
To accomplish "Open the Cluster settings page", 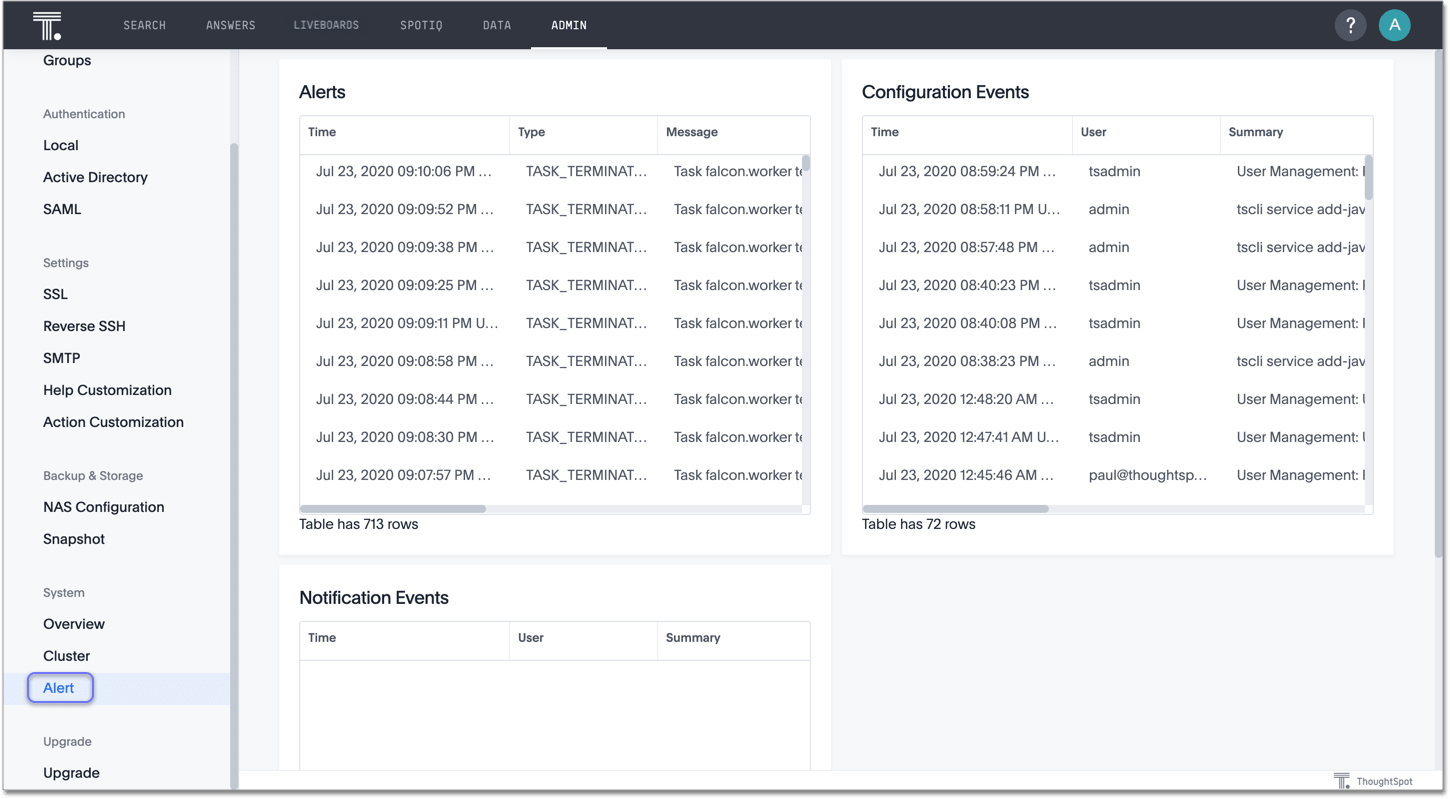I will click(66, 655).
